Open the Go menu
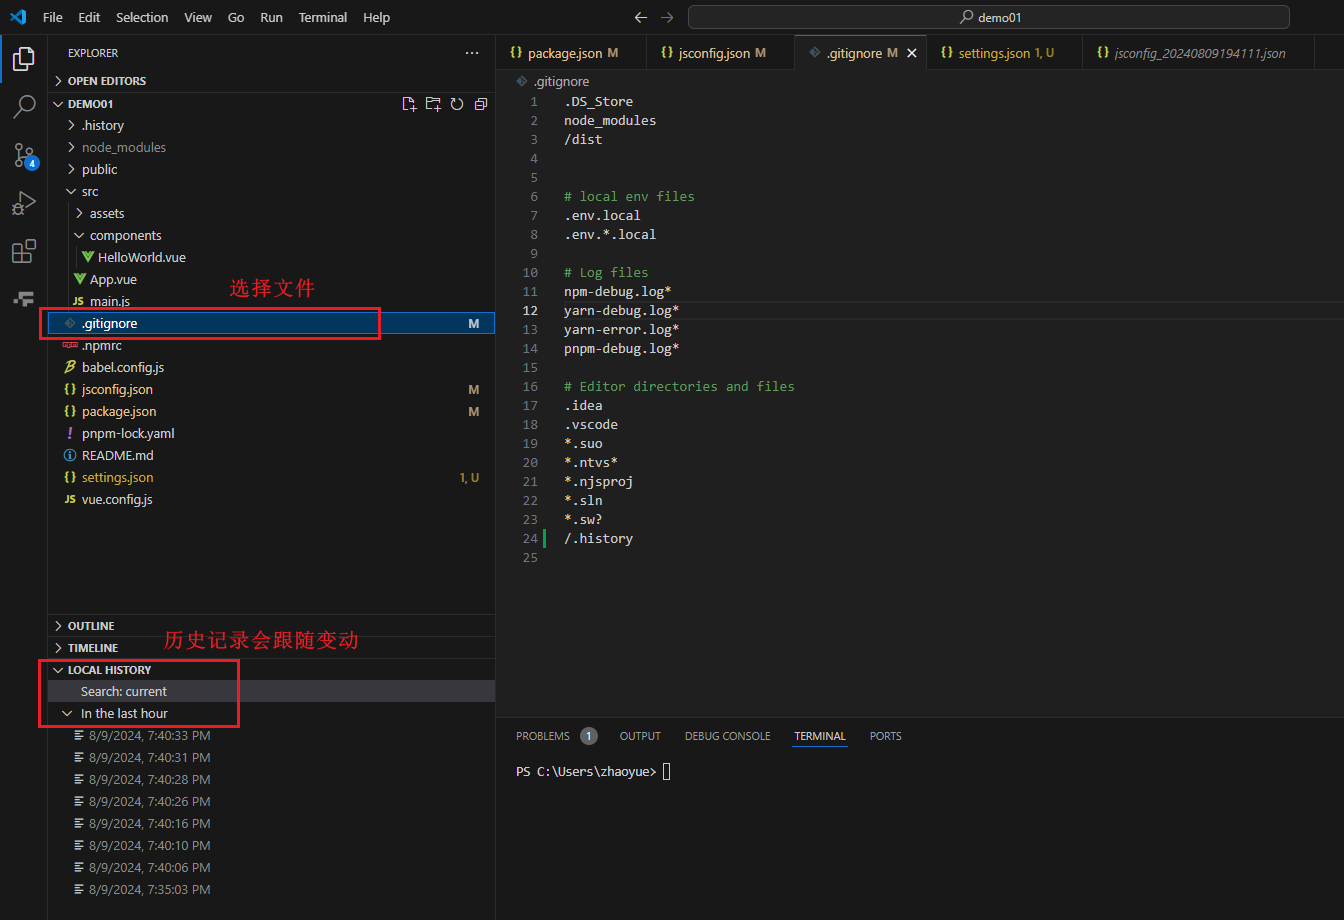Viewport: 1344px width, 920px height. (236, 17)
